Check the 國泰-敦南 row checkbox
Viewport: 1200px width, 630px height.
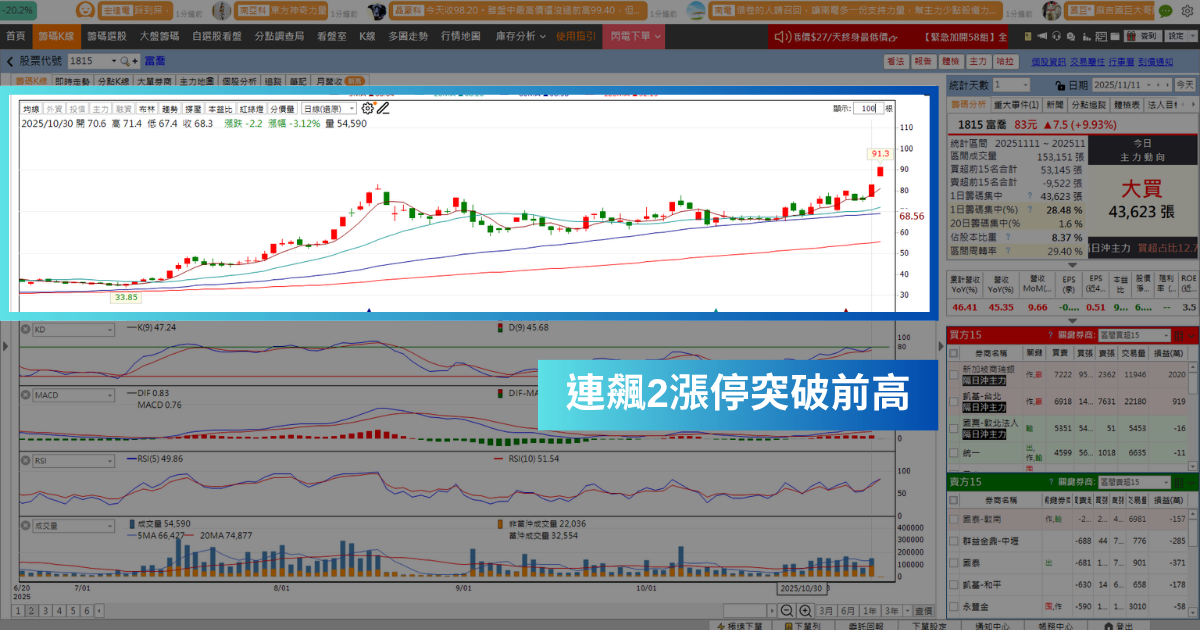[x=955, y=519]
